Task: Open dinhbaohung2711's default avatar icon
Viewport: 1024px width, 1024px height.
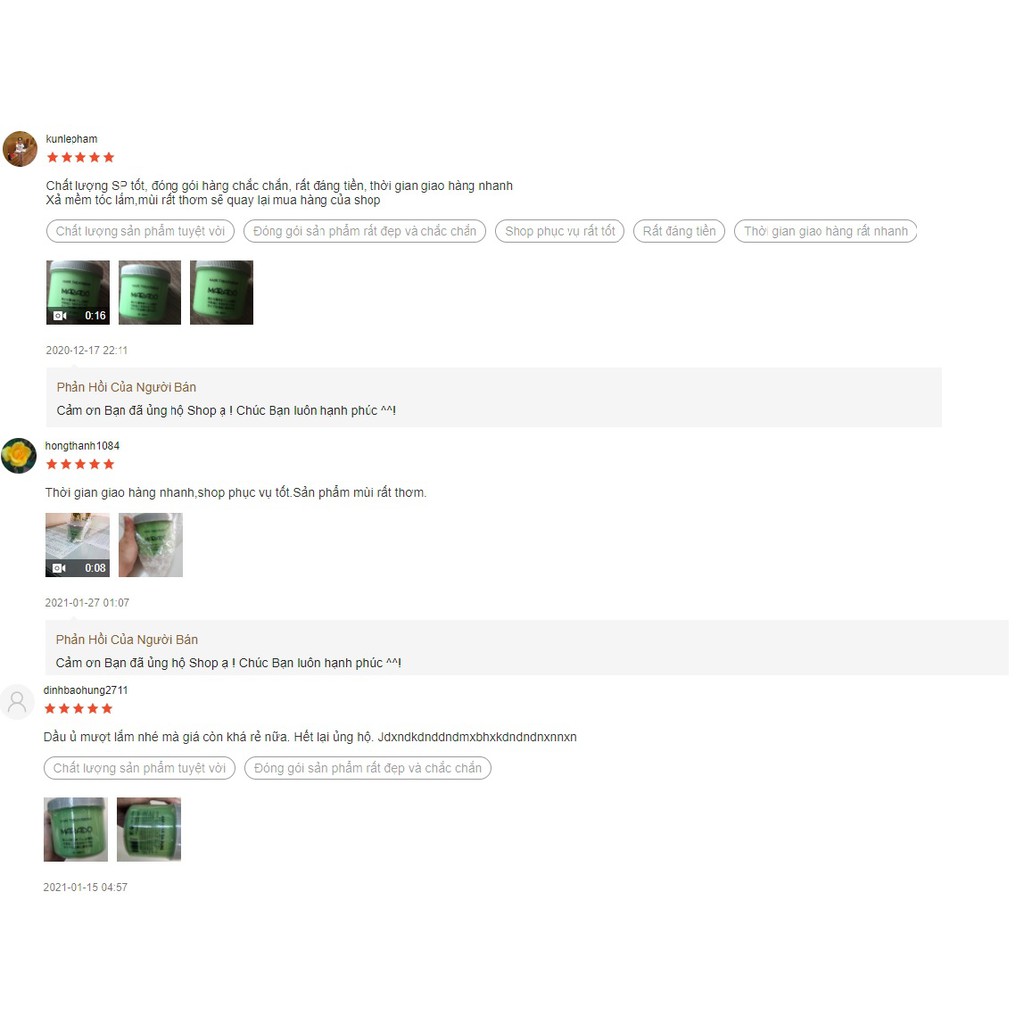Action: click(x=17, y=702)
